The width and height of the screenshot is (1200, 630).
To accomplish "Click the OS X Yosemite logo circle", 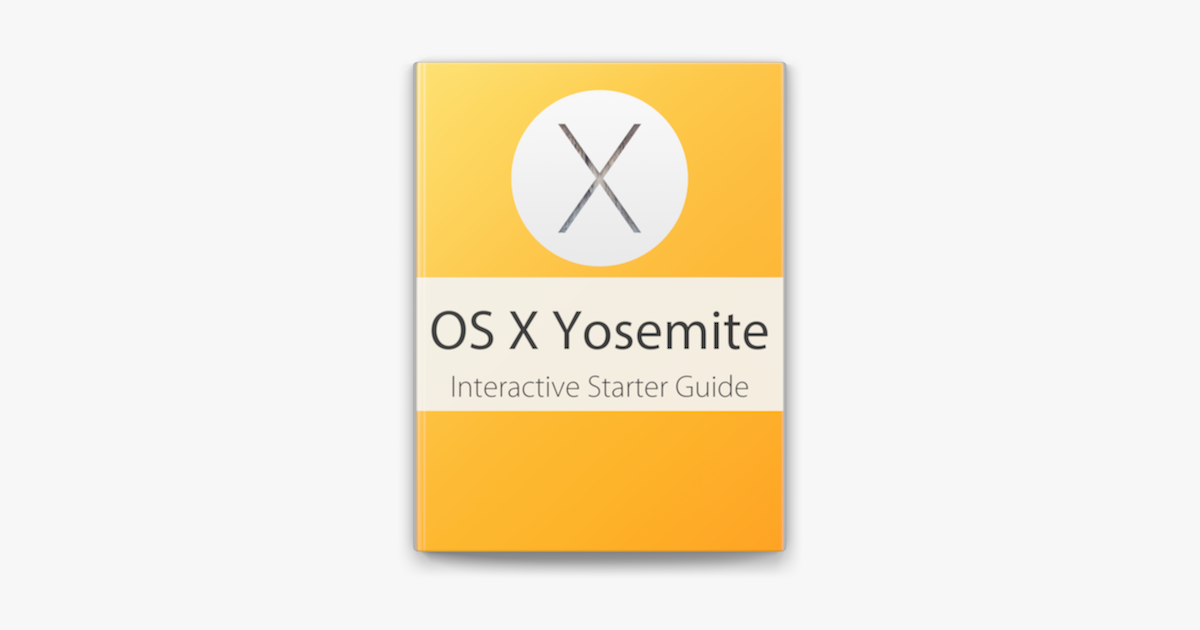I will (599, 177).
